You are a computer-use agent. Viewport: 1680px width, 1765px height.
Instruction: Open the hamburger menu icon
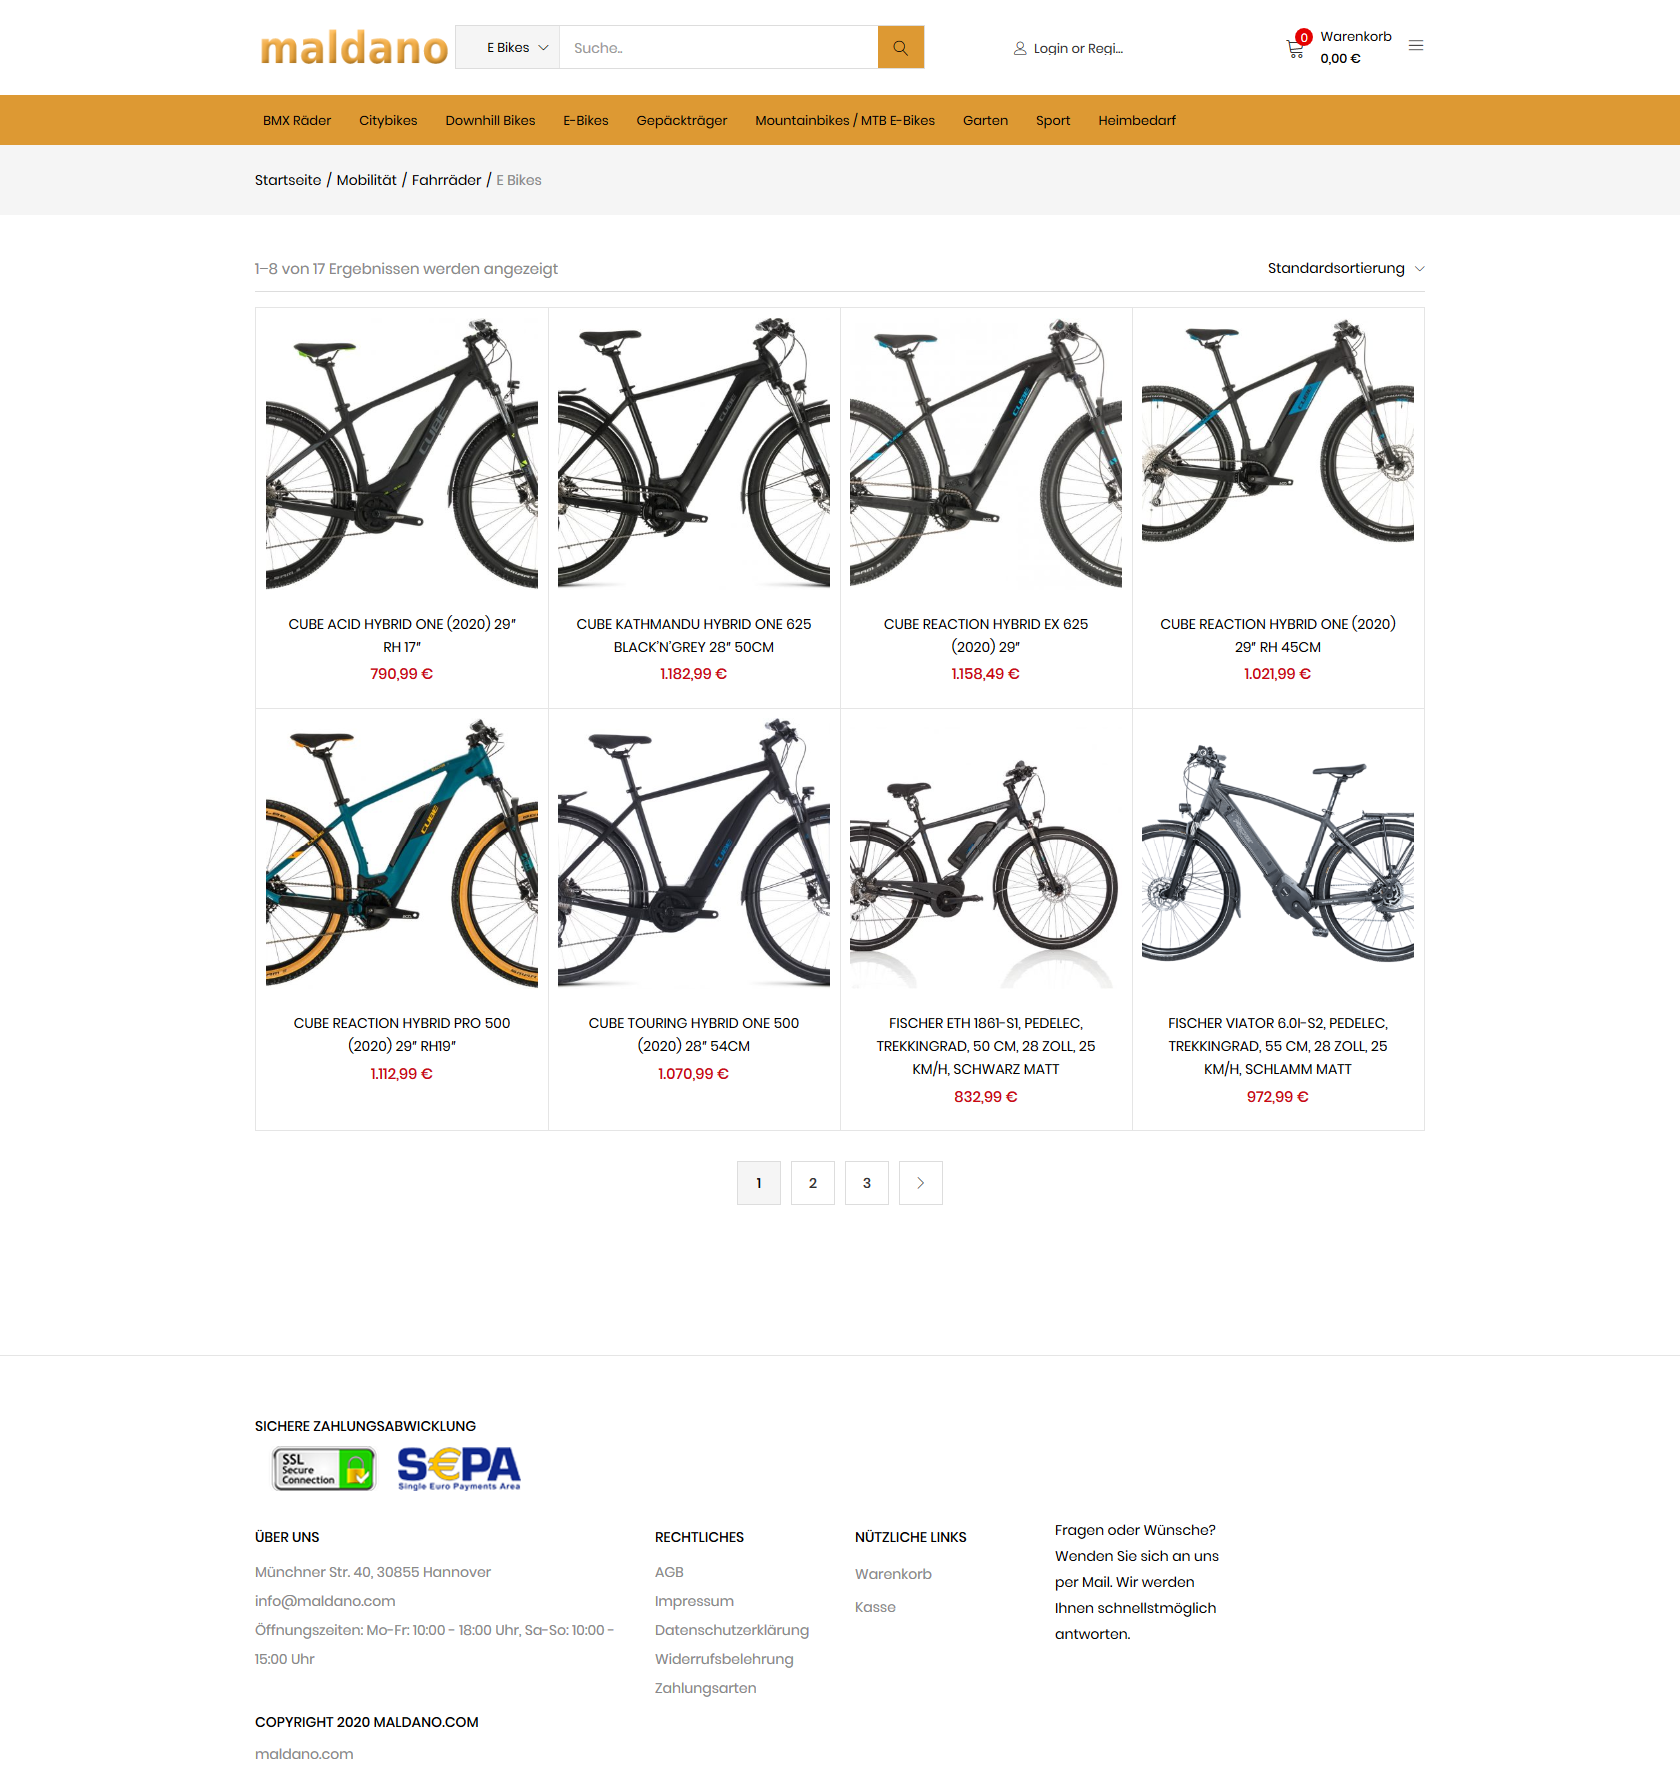[1416, 45]
